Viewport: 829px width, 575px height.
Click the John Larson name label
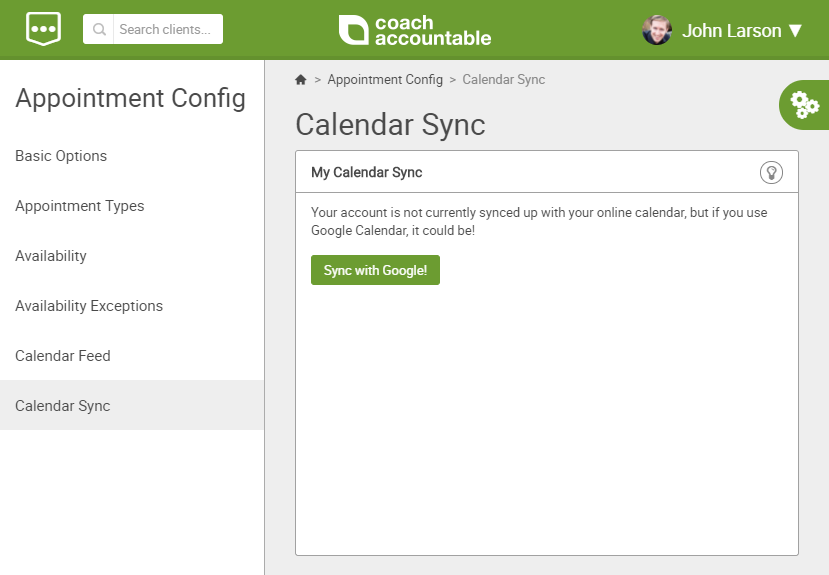[x=731, y=31]
